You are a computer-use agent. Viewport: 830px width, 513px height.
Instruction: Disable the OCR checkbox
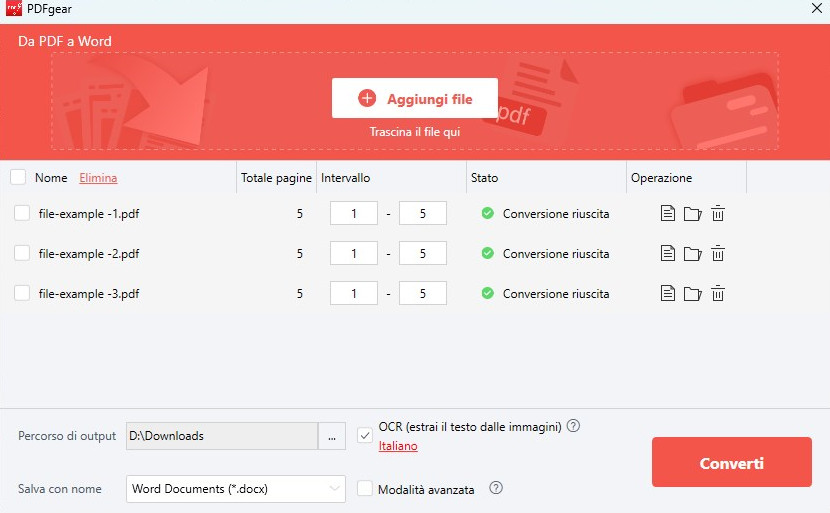tap(365, 436)
